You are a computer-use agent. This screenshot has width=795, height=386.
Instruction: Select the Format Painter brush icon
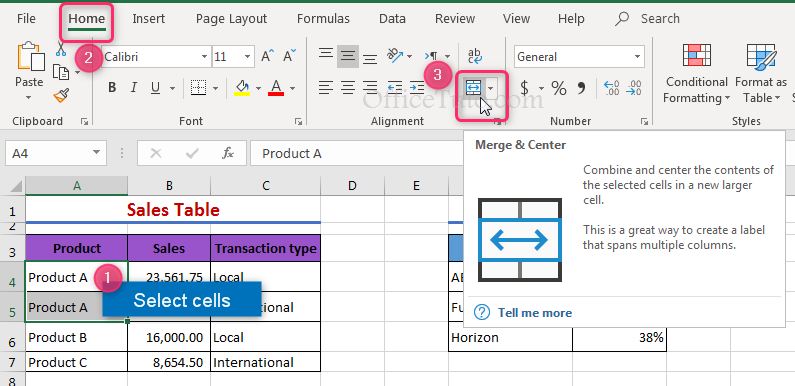[61, 95]
